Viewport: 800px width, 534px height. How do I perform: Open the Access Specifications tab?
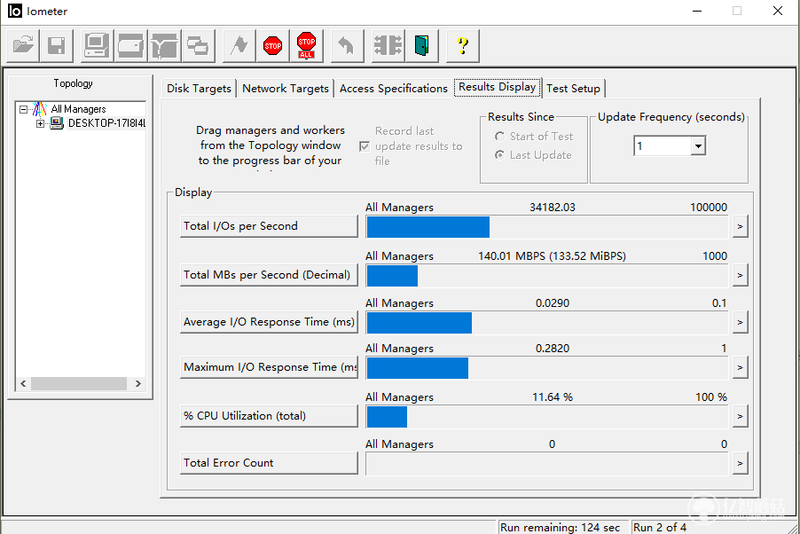click(393, 88)
